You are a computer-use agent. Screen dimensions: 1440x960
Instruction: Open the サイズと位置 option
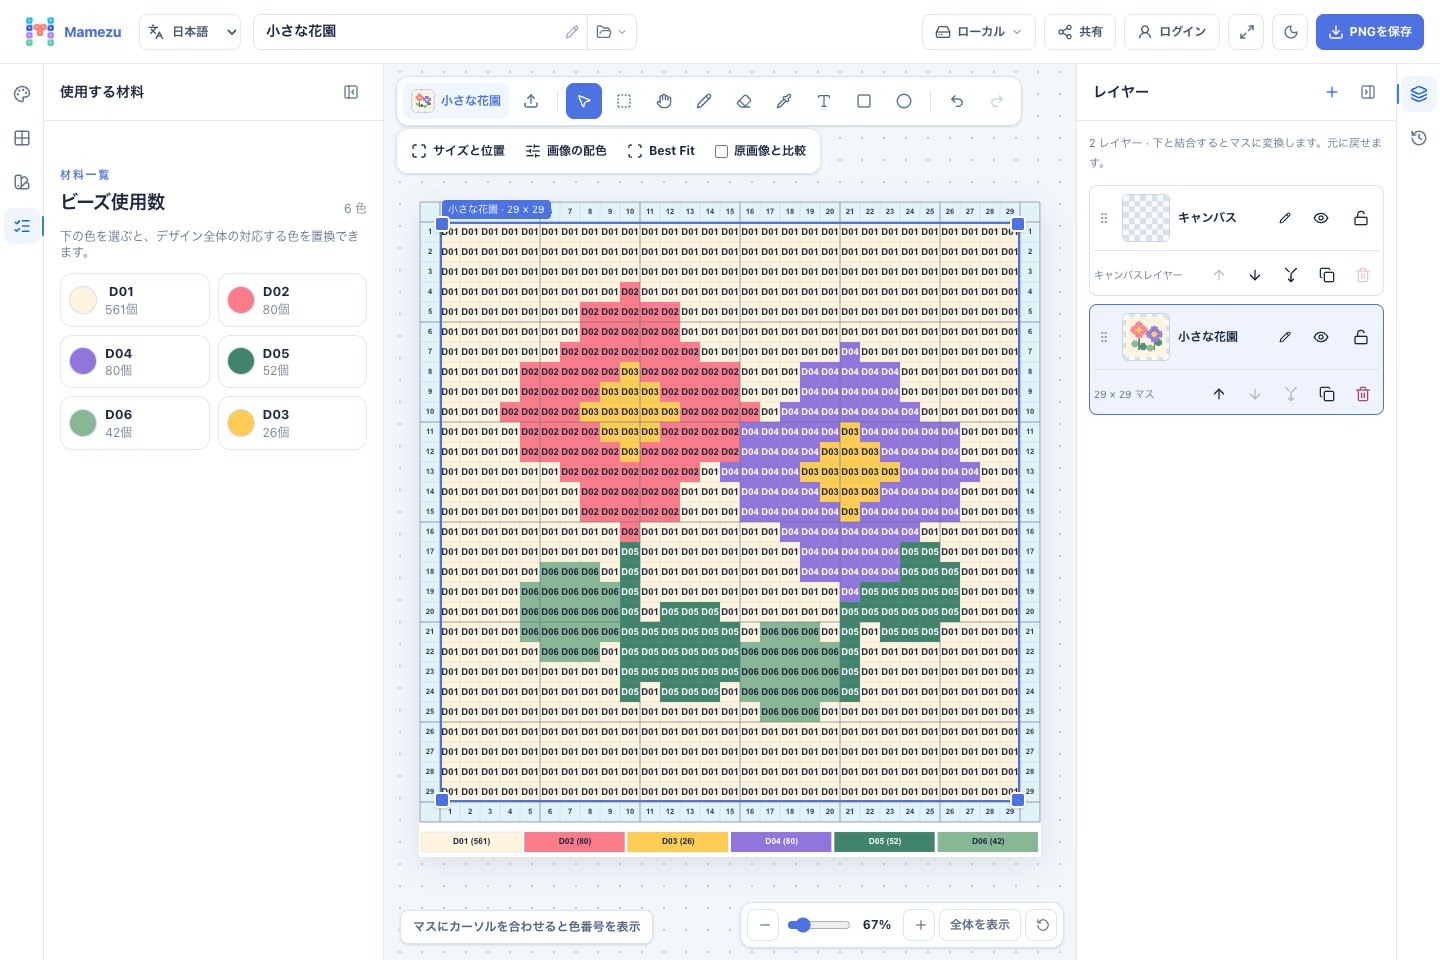pyautogui.click(x=458, y=151)
